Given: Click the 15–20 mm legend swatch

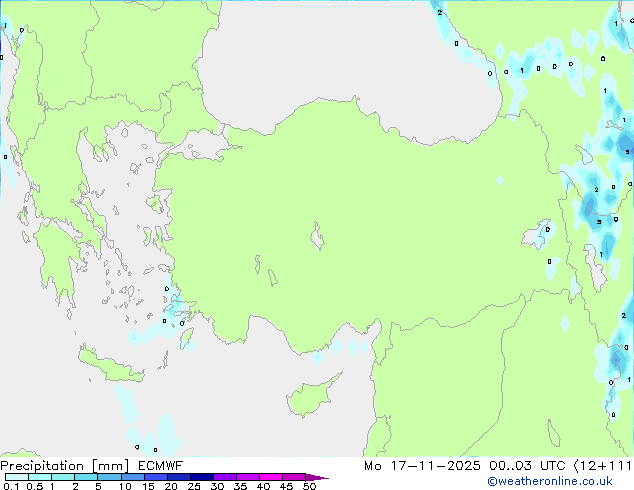Looking at the screenshot, I should (156, 477).
